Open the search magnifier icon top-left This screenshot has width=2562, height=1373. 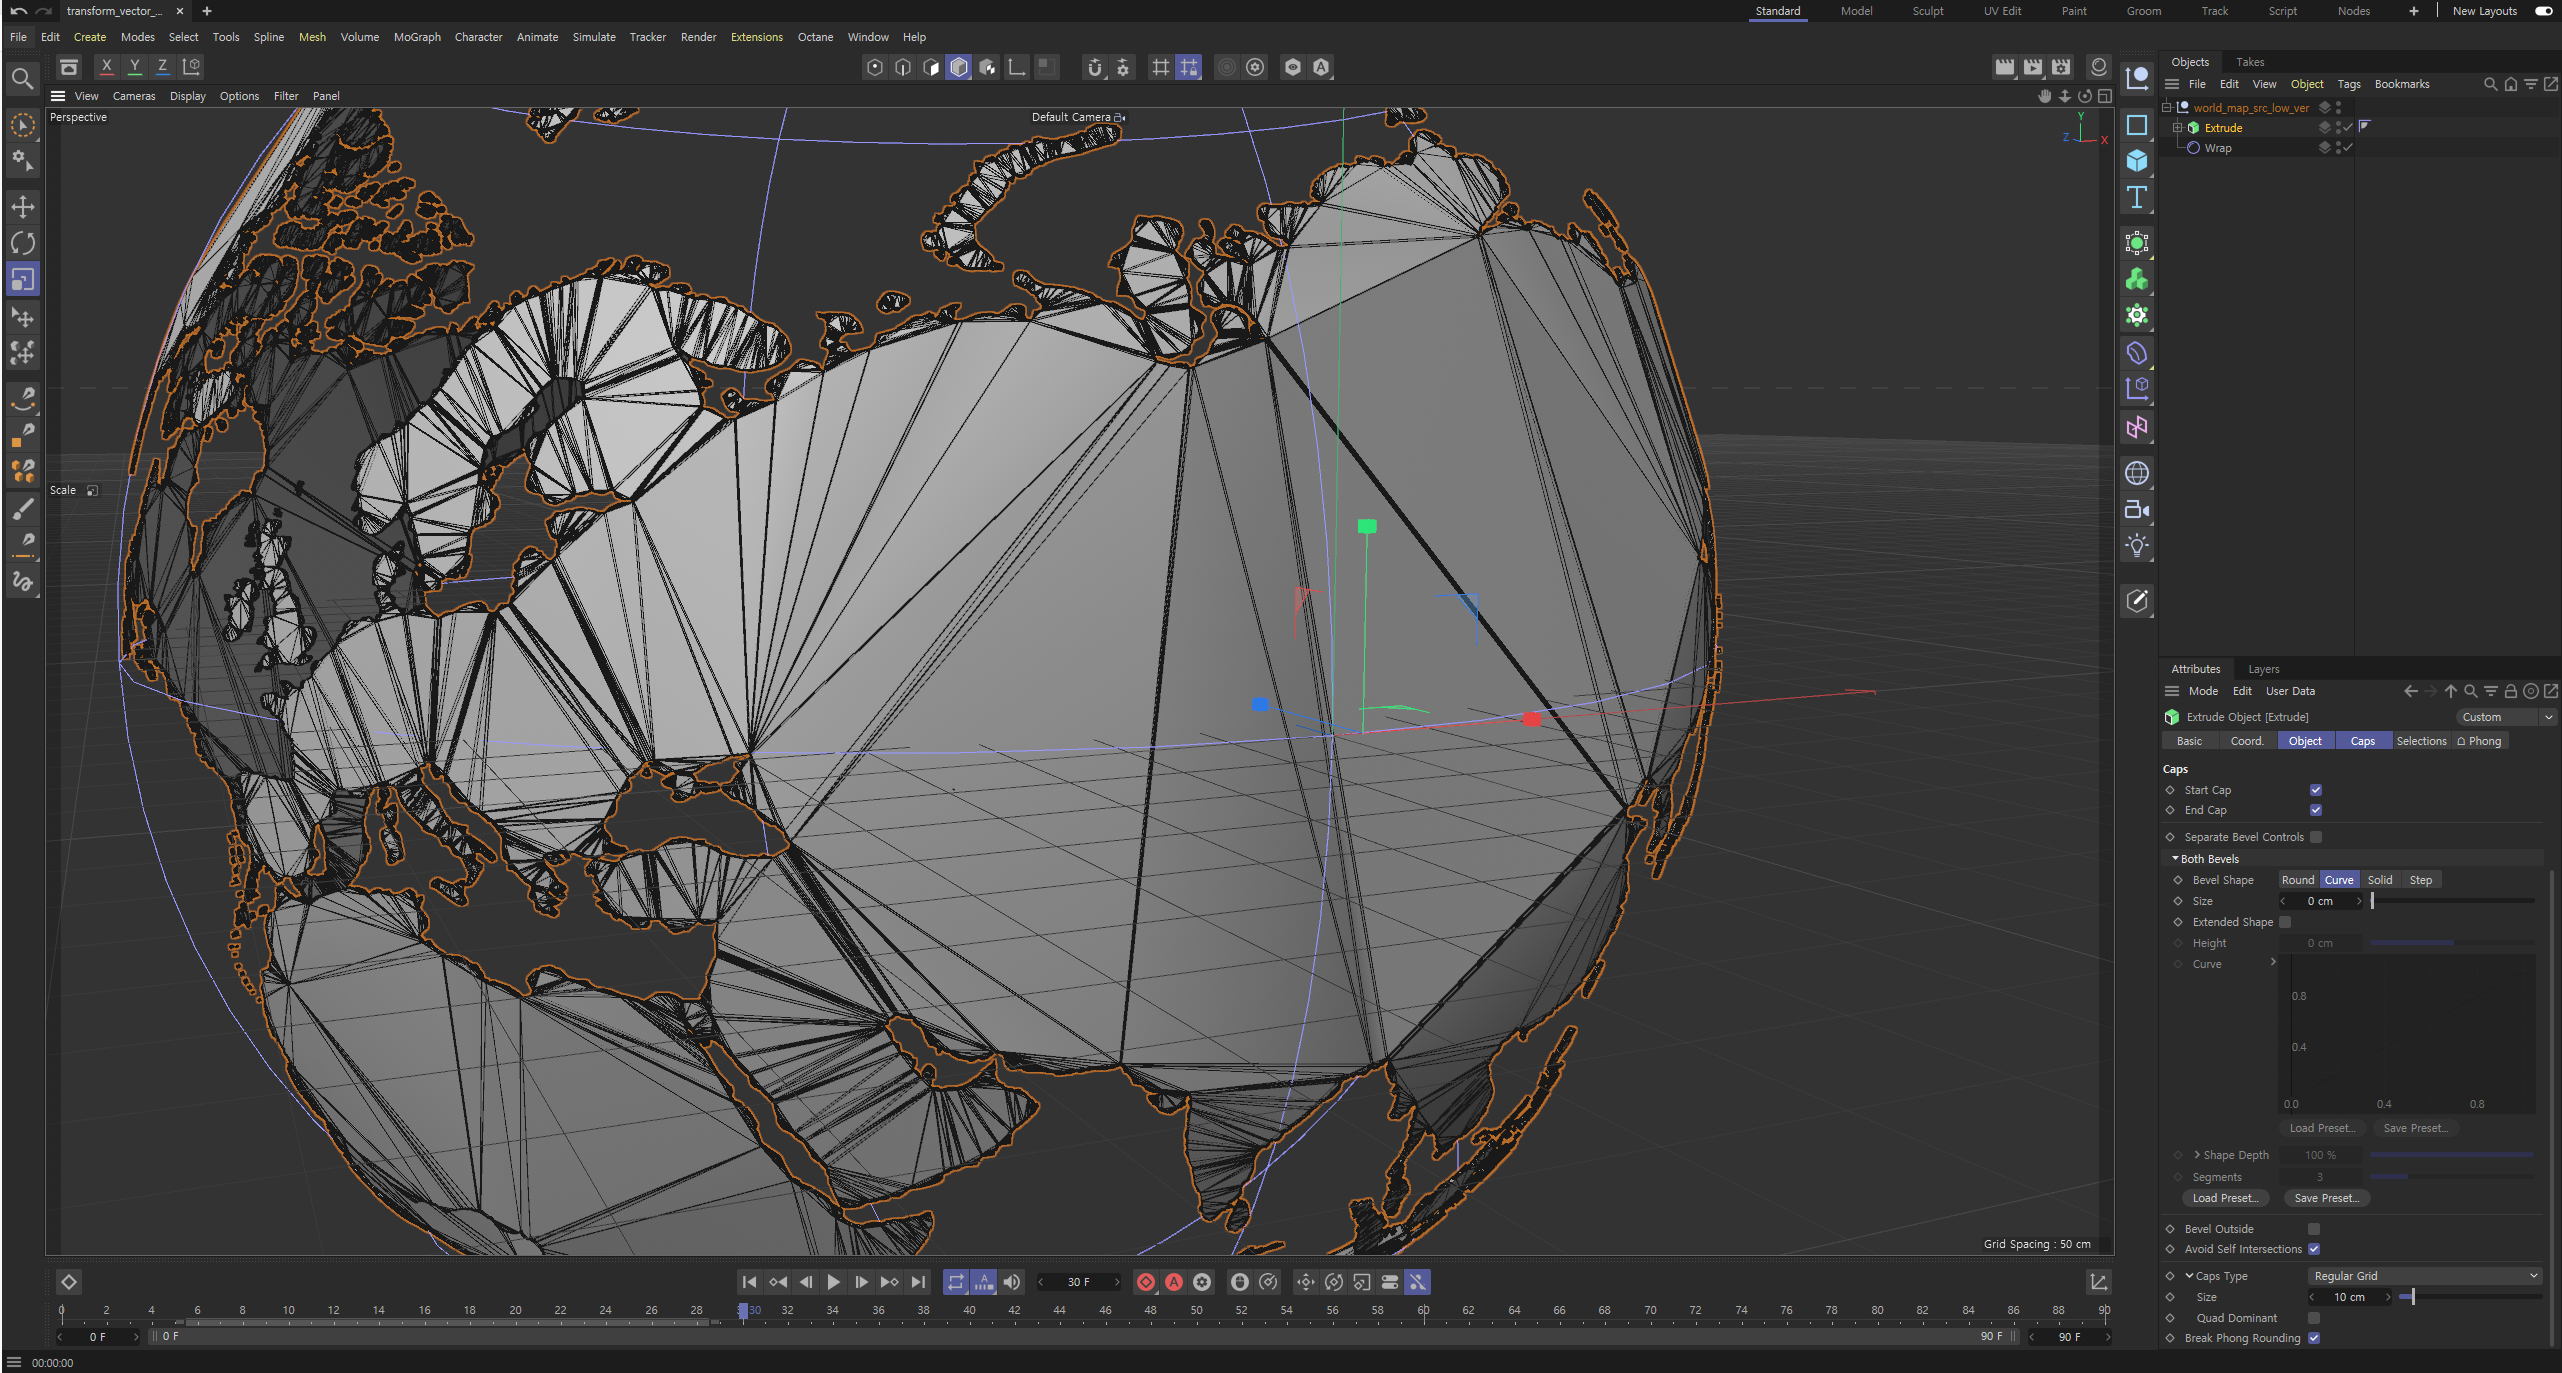(x=22, y=78)
